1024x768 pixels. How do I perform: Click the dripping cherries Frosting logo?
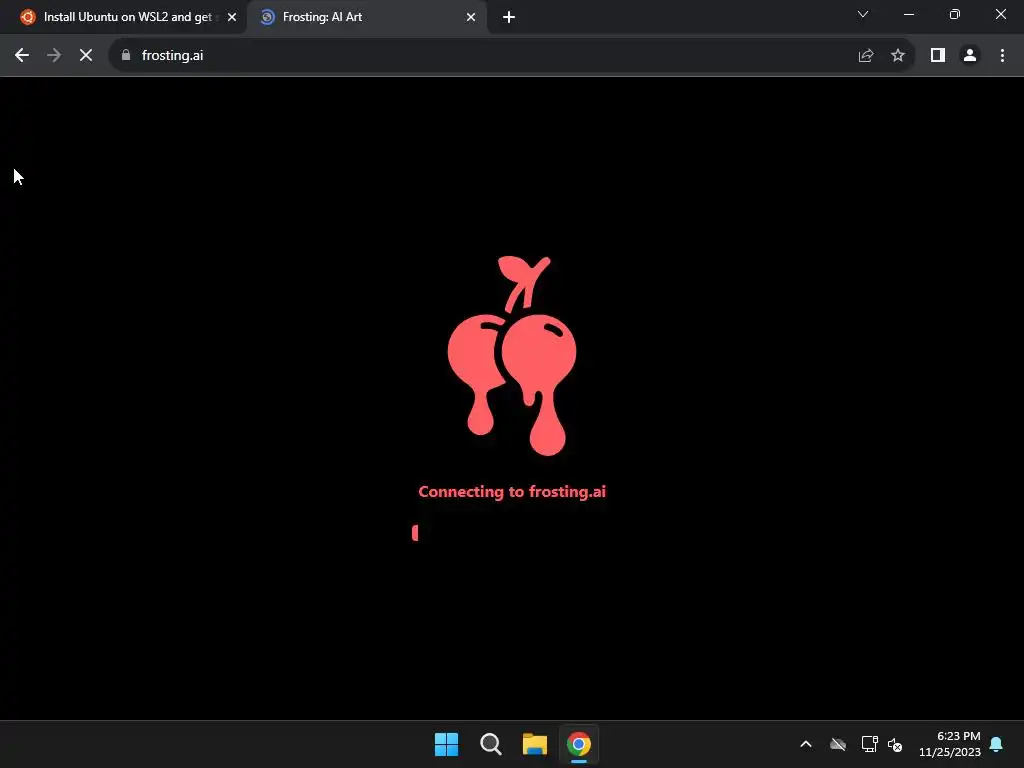pos(512,356)
